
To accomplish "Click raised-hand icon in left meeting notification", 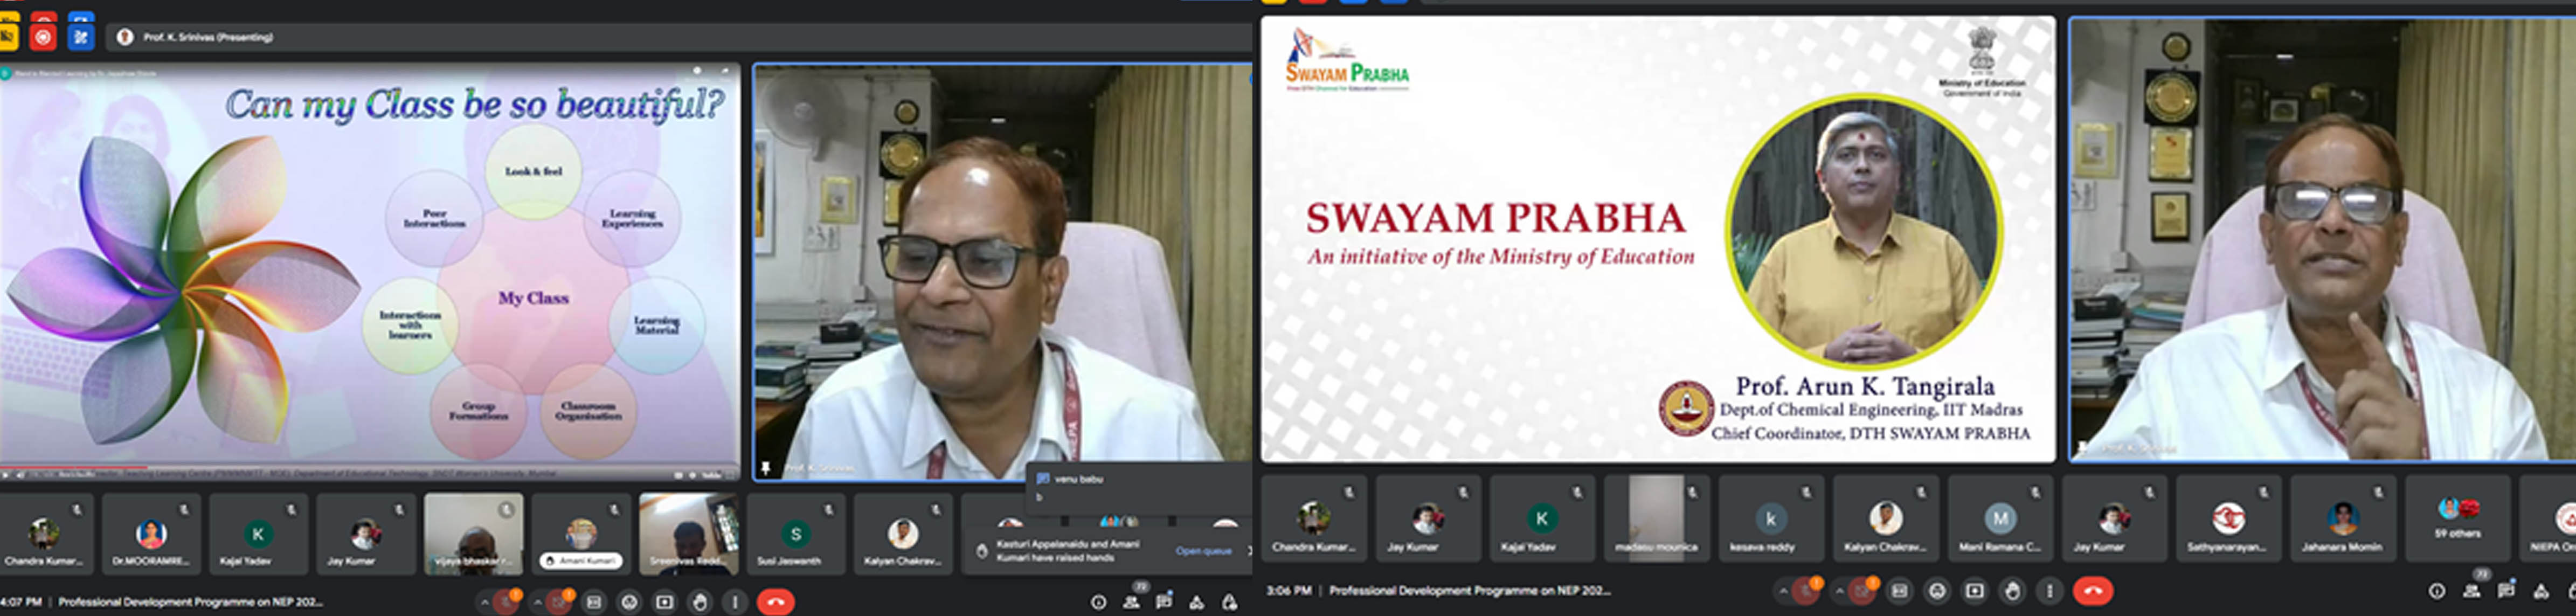I will pos(982,551).
